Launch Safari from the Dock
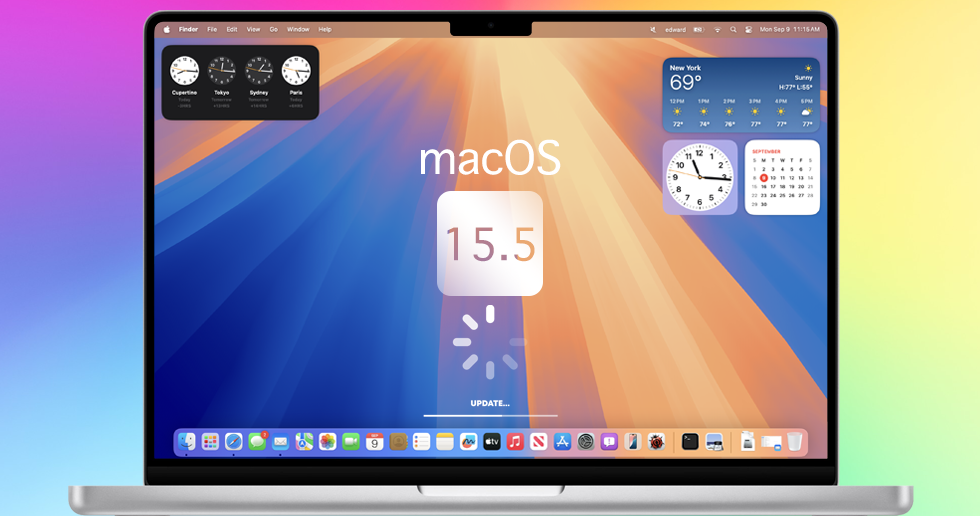This screenshot has height=516, width=980. pyautogui.click(x=234, y=442)
